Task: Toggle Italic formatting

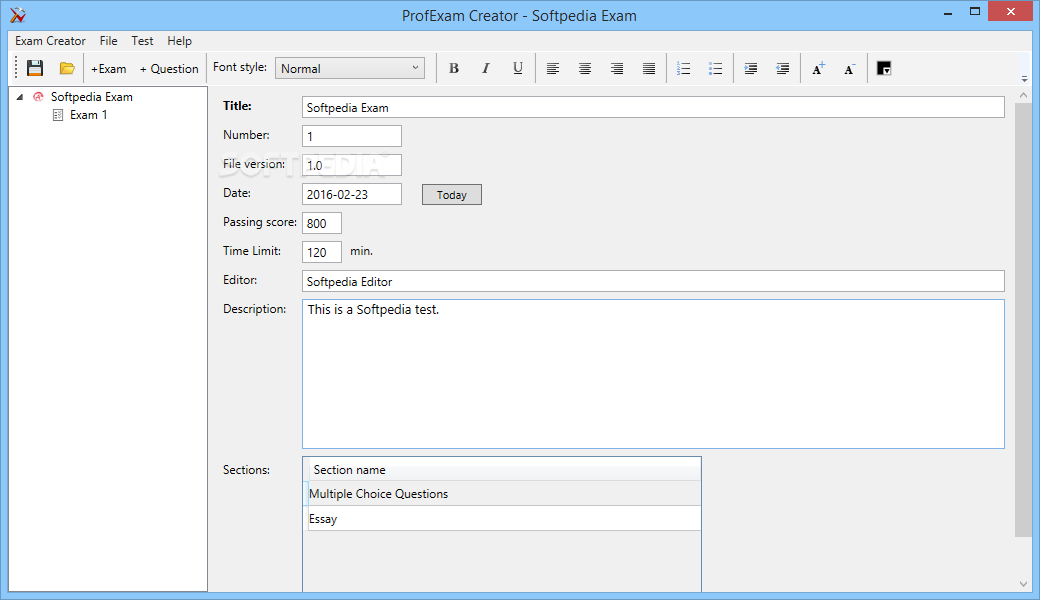Action: (x=486, y=68)
